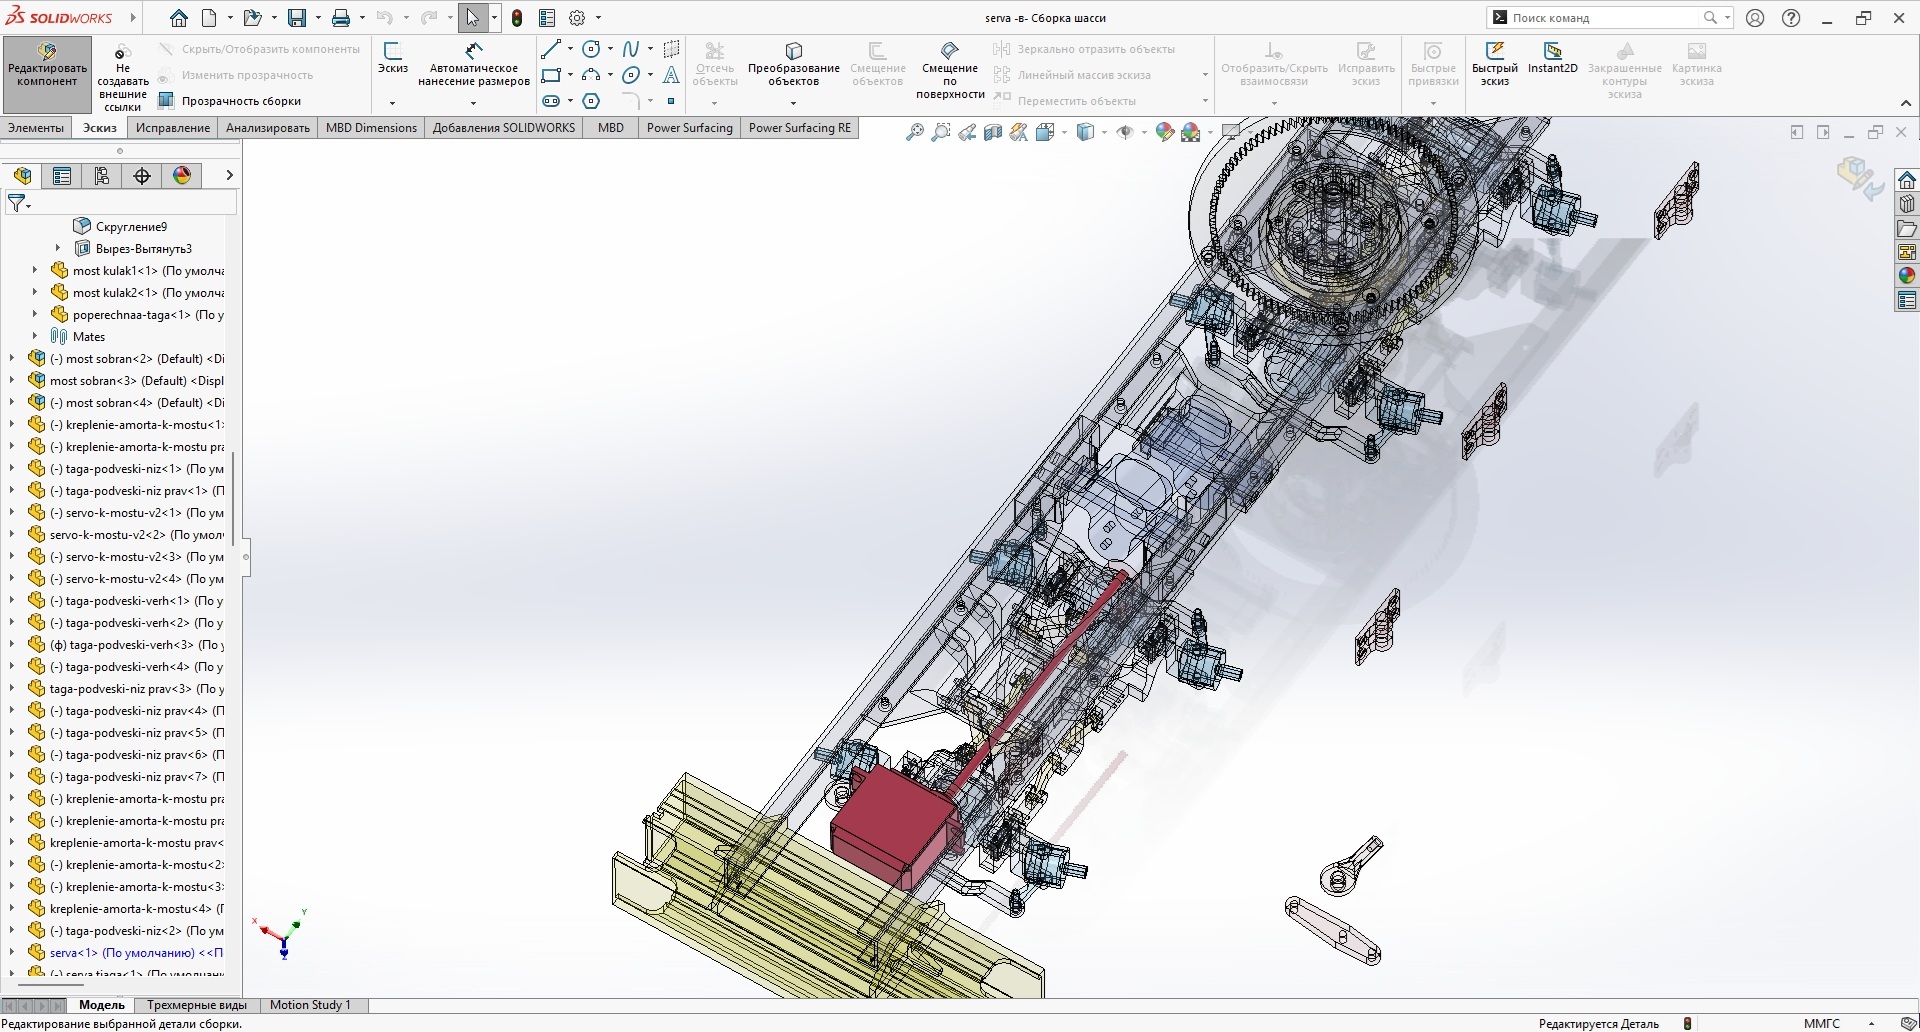Click the Rebuild traffic light icon

[x=517, y=18]
